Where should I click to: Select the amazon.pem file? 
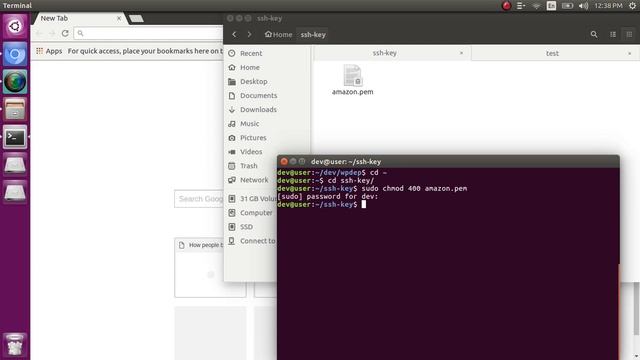353,80
